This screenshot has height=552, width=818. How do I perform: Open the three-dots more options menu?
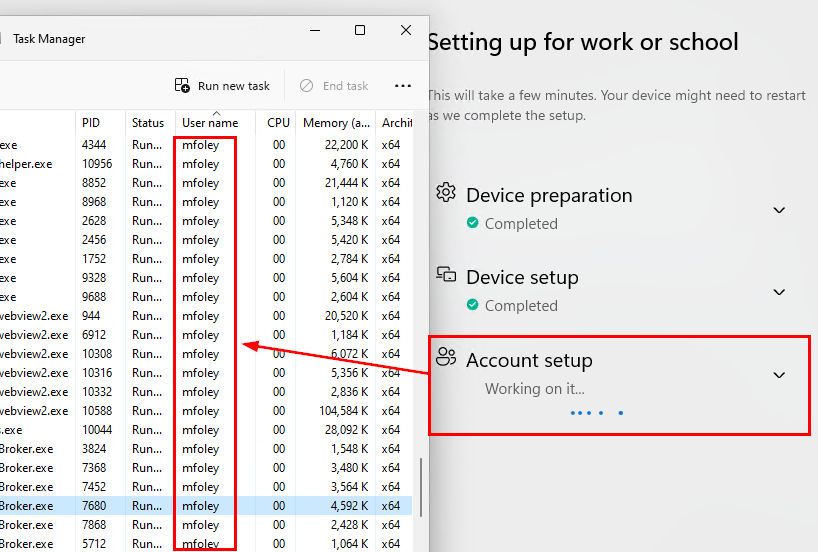403,86
